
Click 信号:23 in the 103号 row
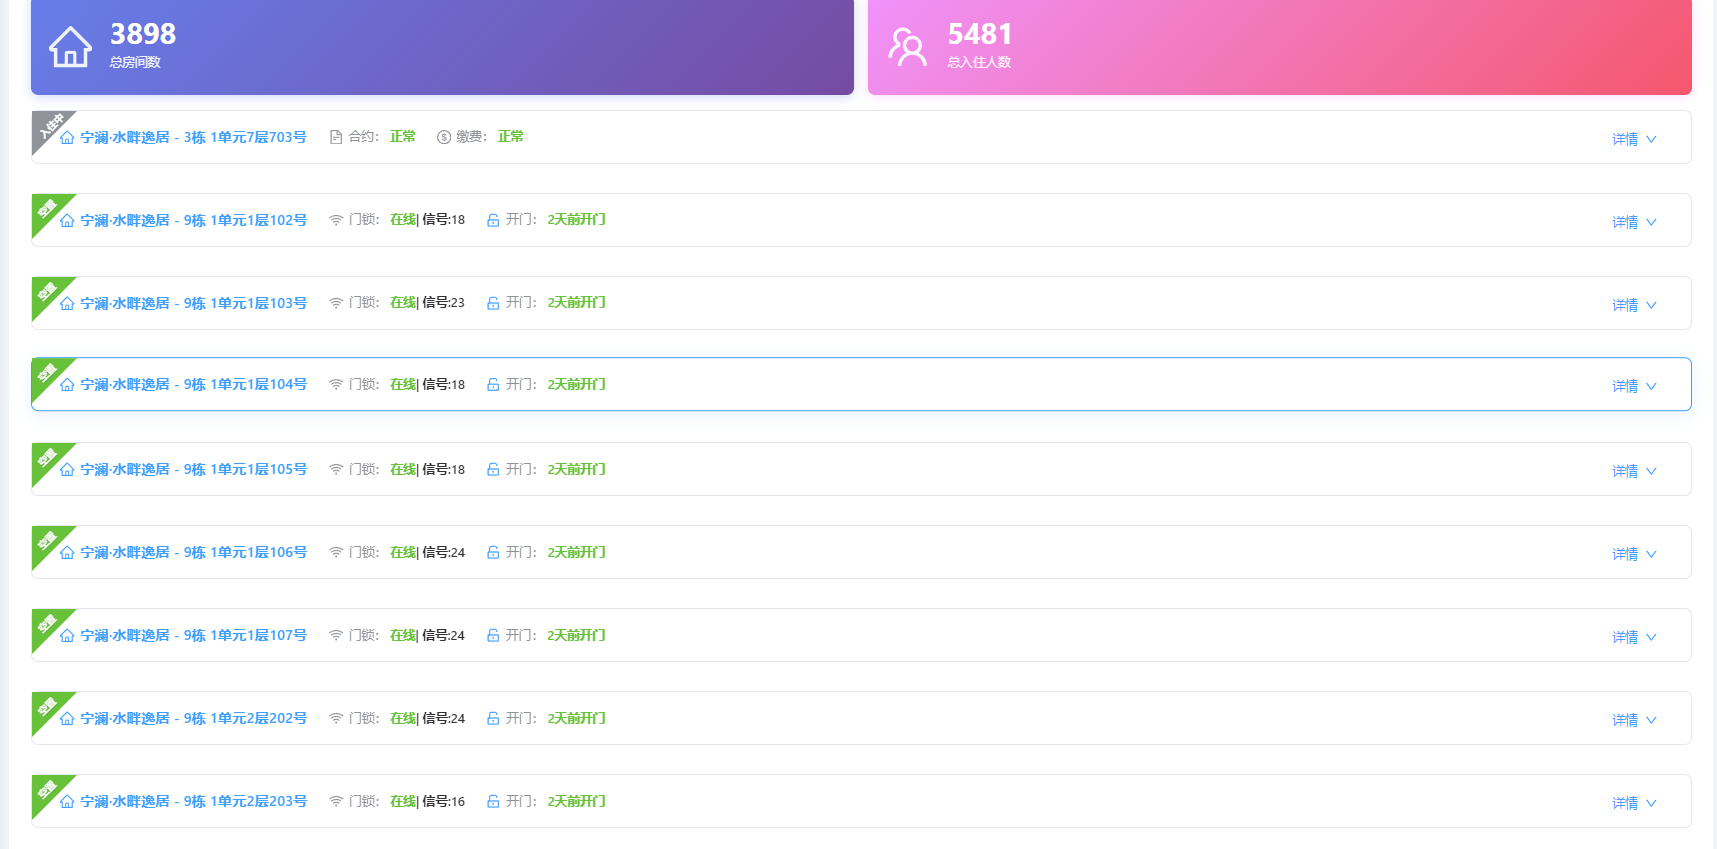[x=443, y=303]
